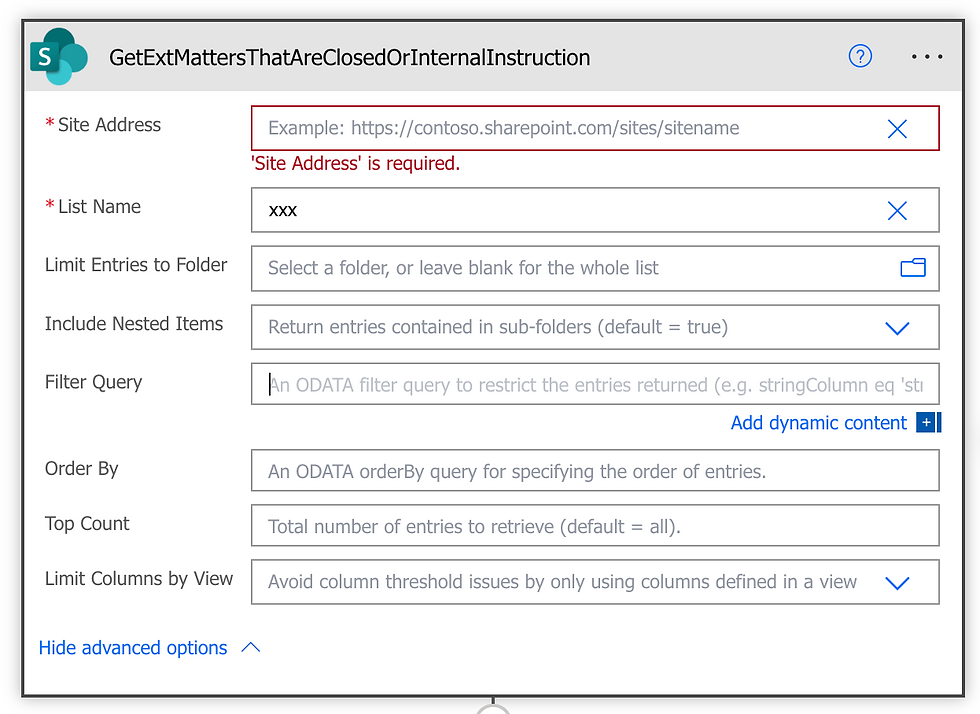Expand Limit Columns by View dropdown
The height and width of the screenshot is (714, 980).
897,583
